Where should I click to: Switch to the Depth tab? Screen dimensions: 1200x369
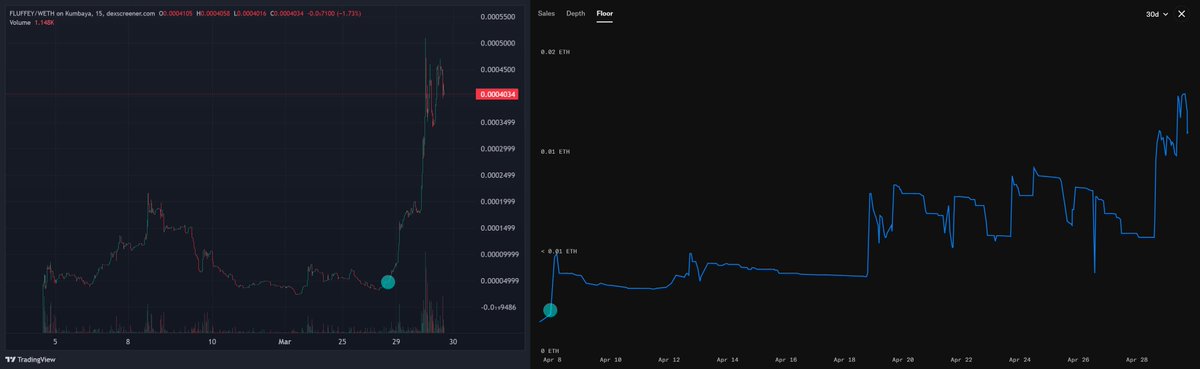click(576, 13)
